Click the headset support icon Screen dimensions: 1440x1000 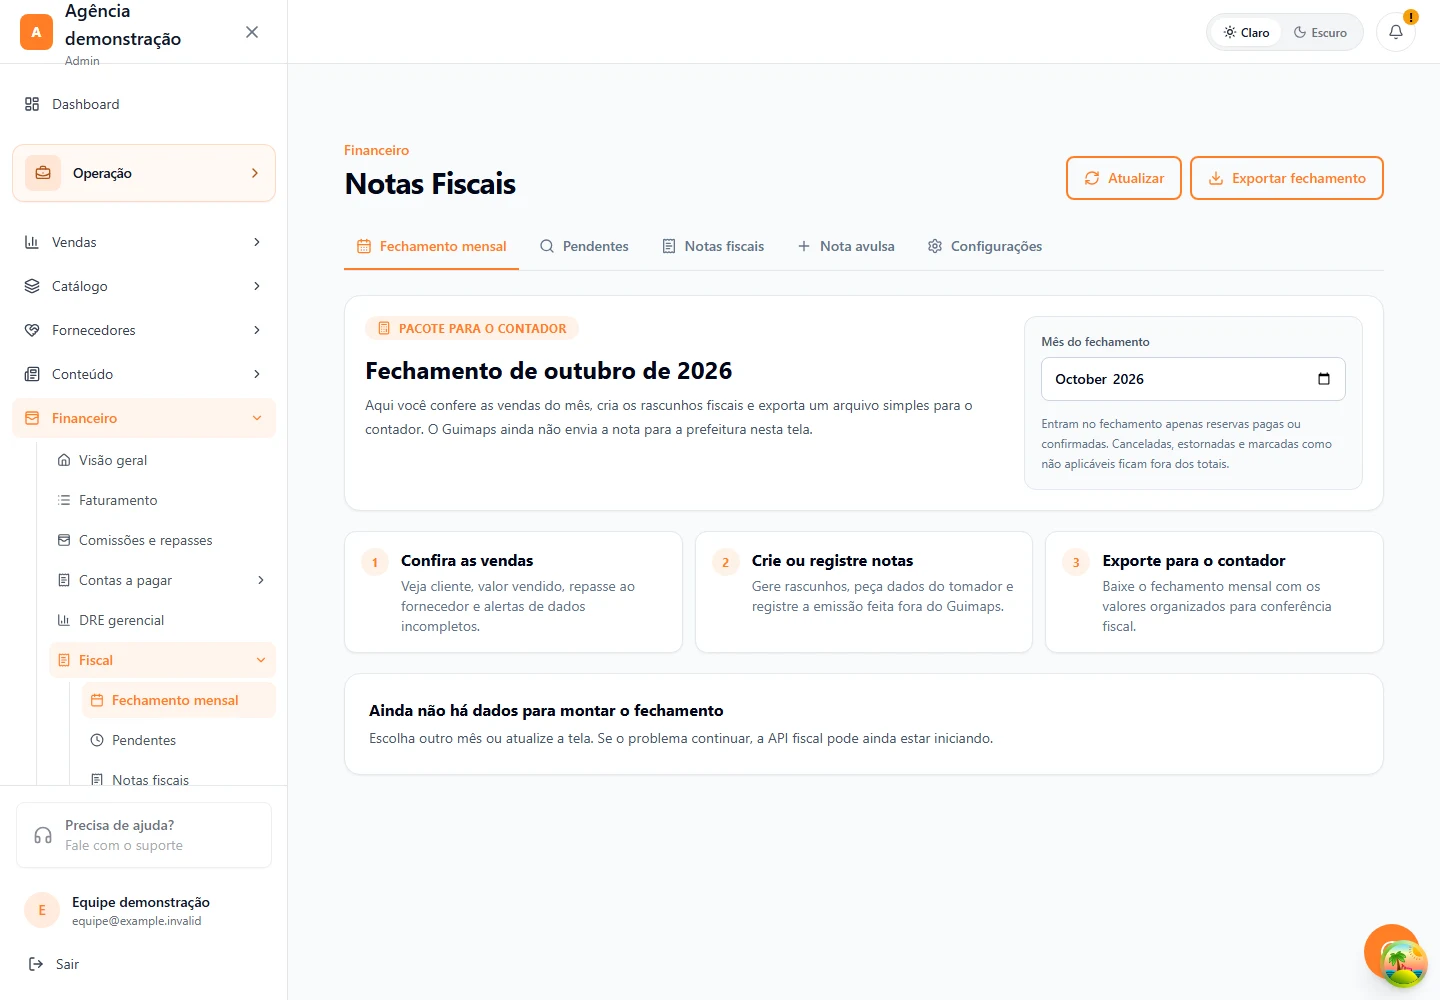43,835
